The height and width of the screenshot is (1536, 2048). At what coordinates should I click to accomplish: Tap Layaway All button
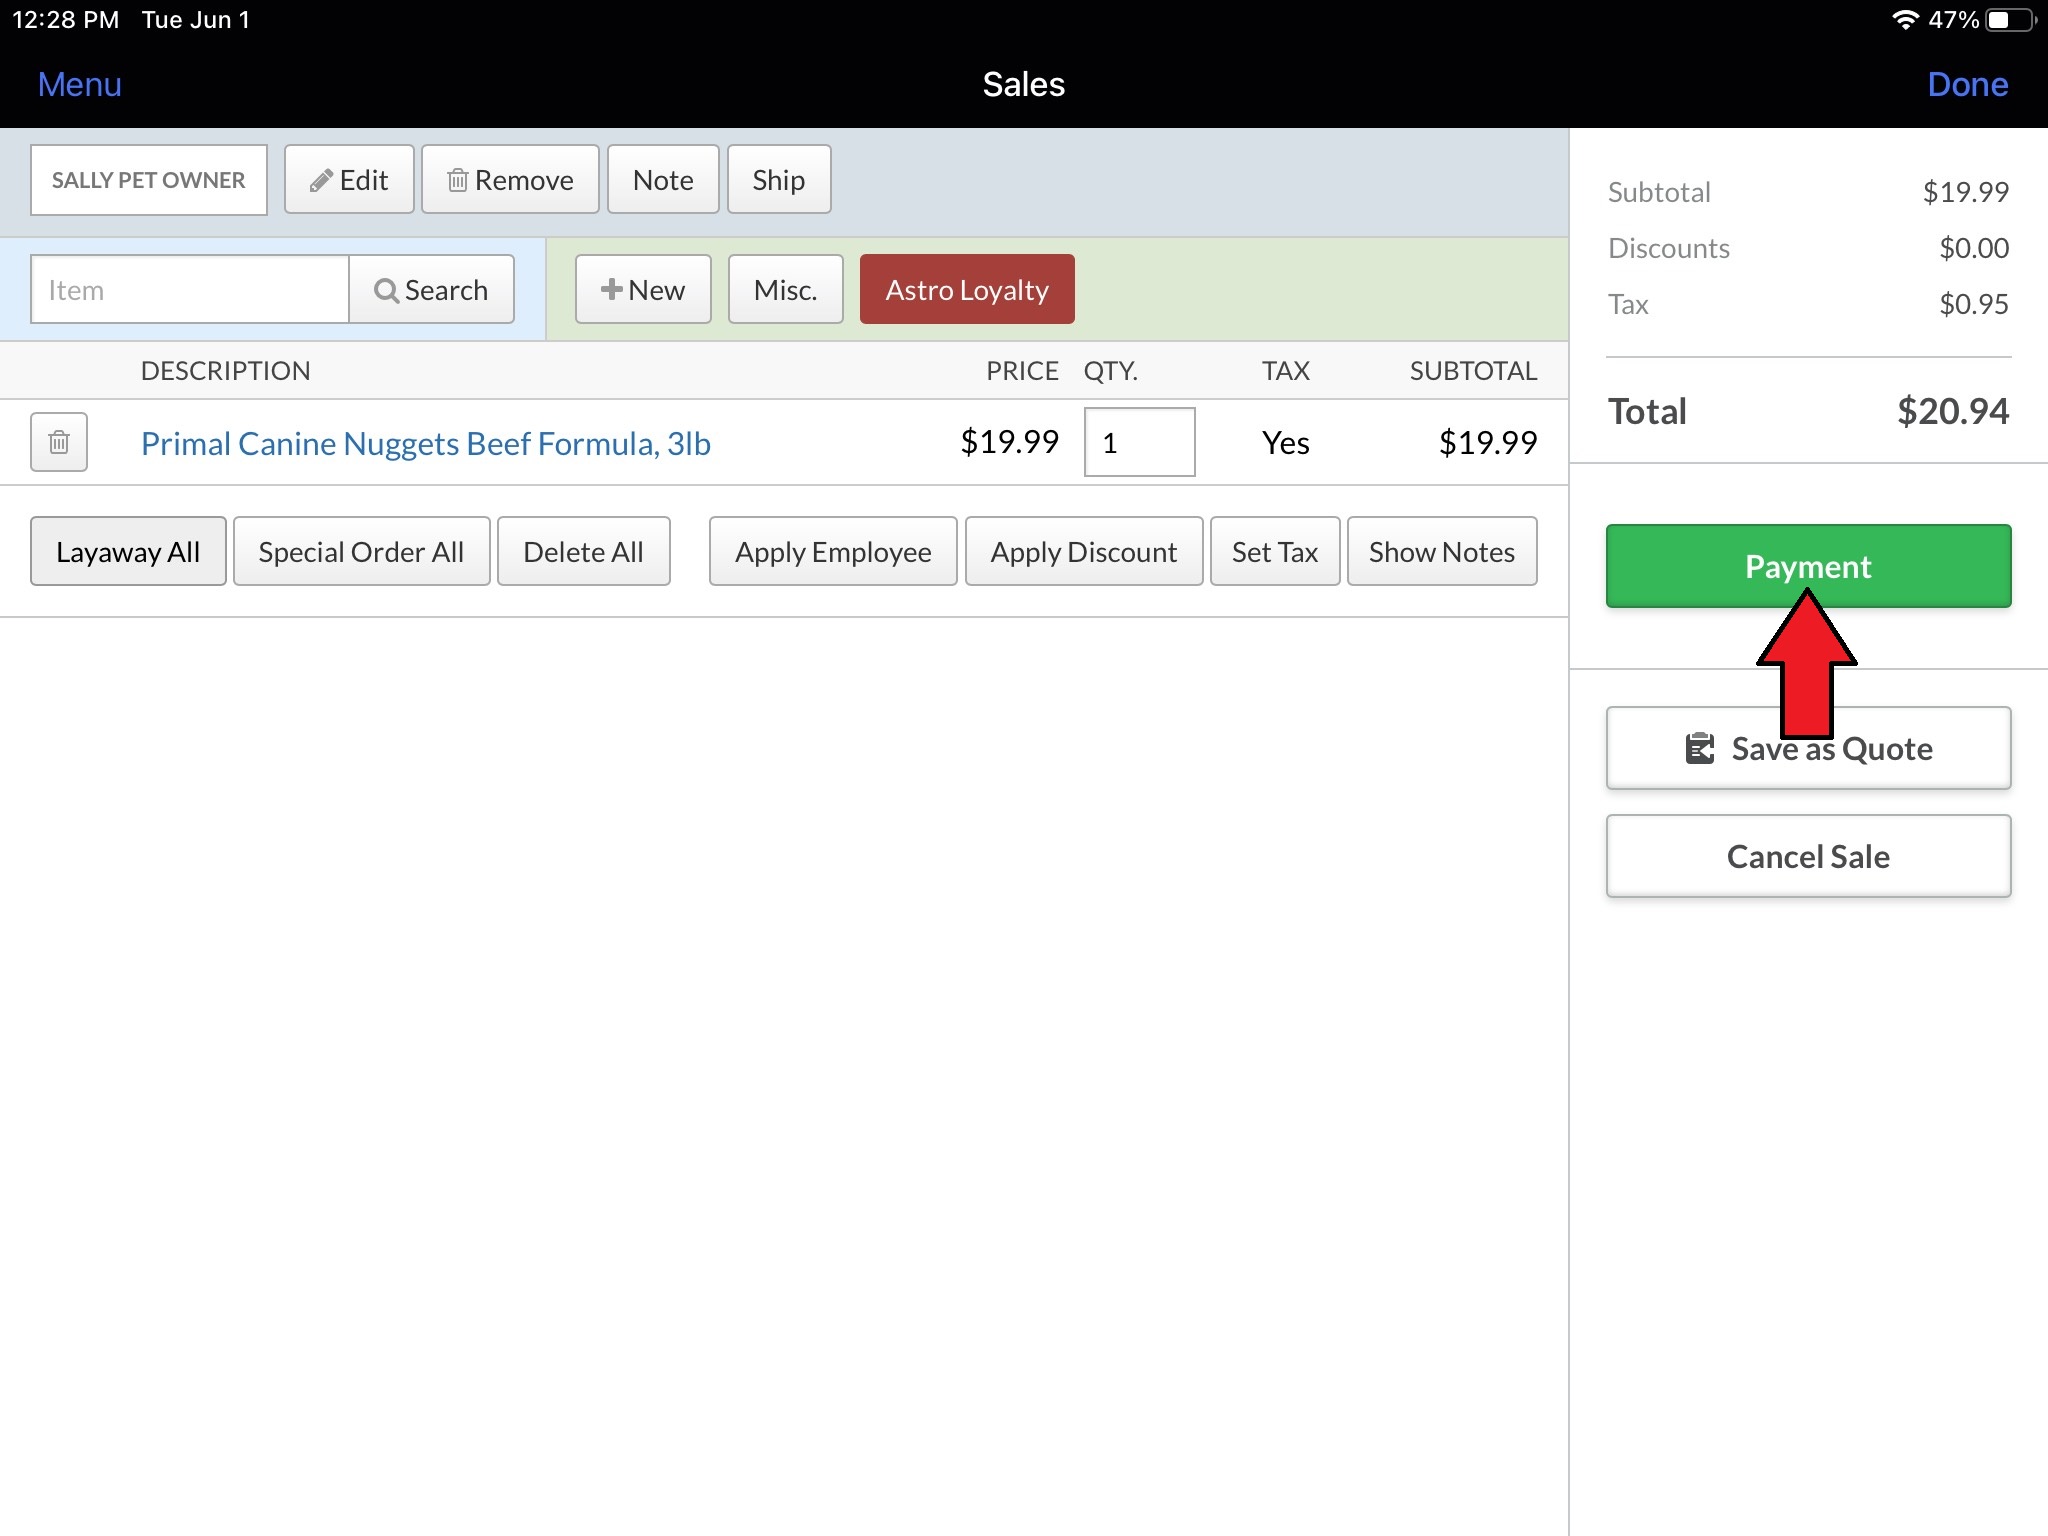(128, 552)
